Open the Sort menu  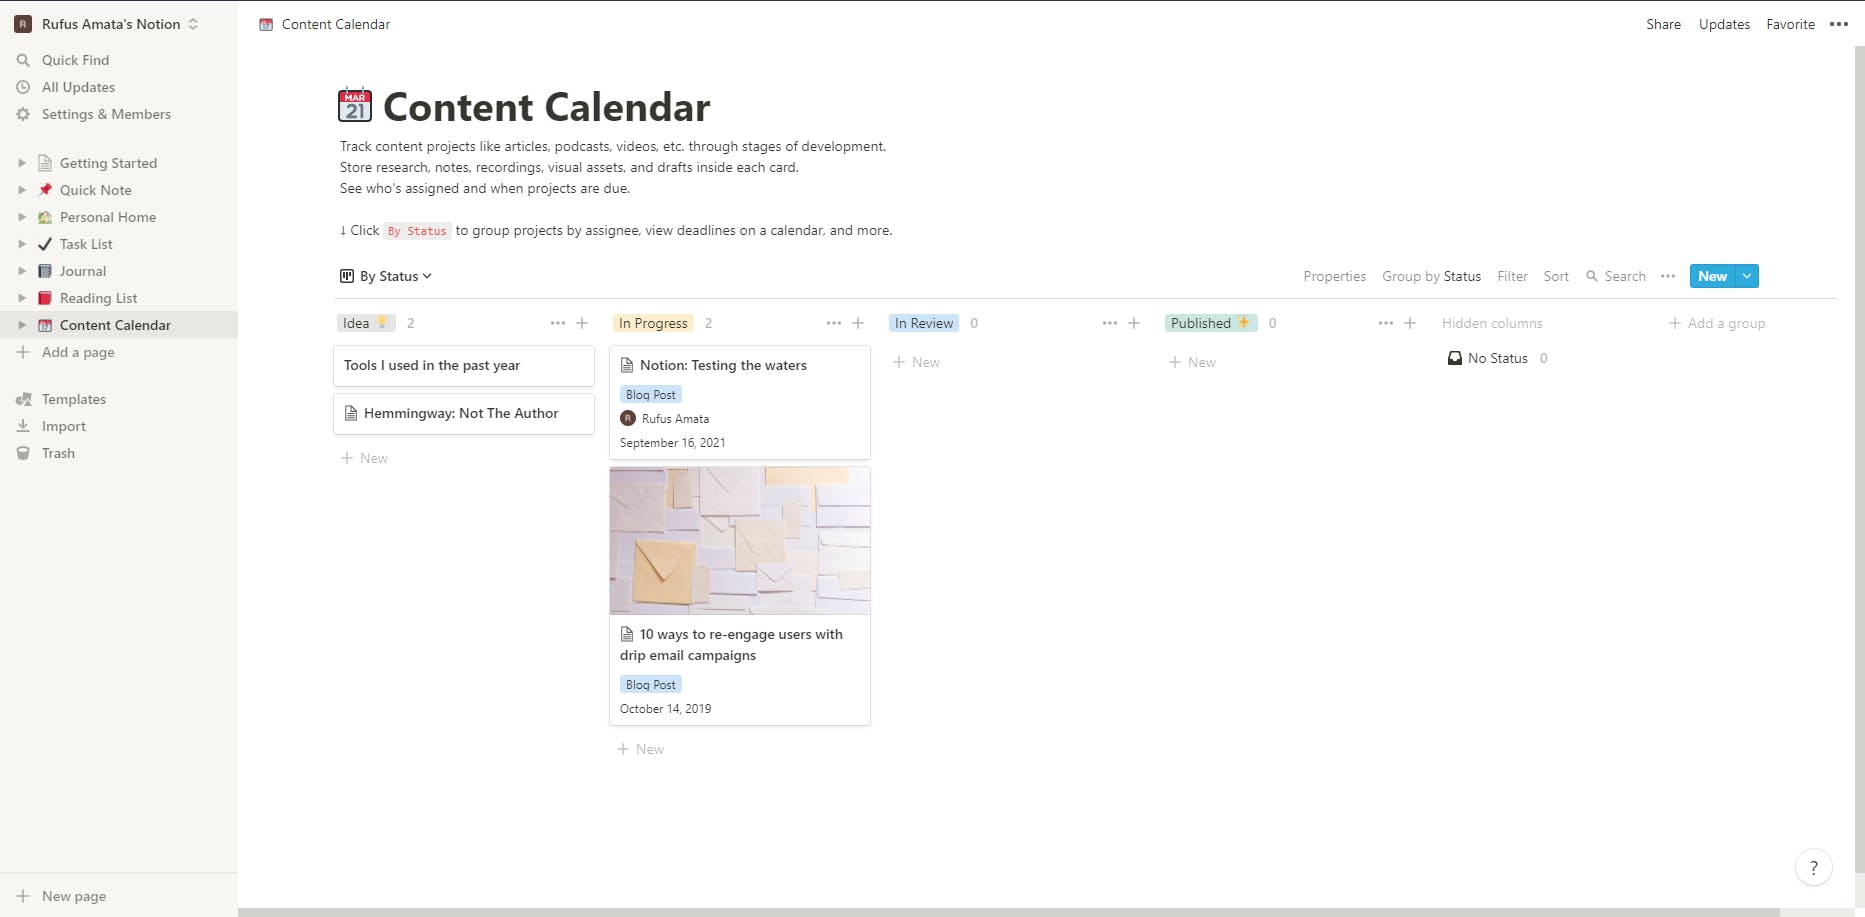tap(1556, 276)
